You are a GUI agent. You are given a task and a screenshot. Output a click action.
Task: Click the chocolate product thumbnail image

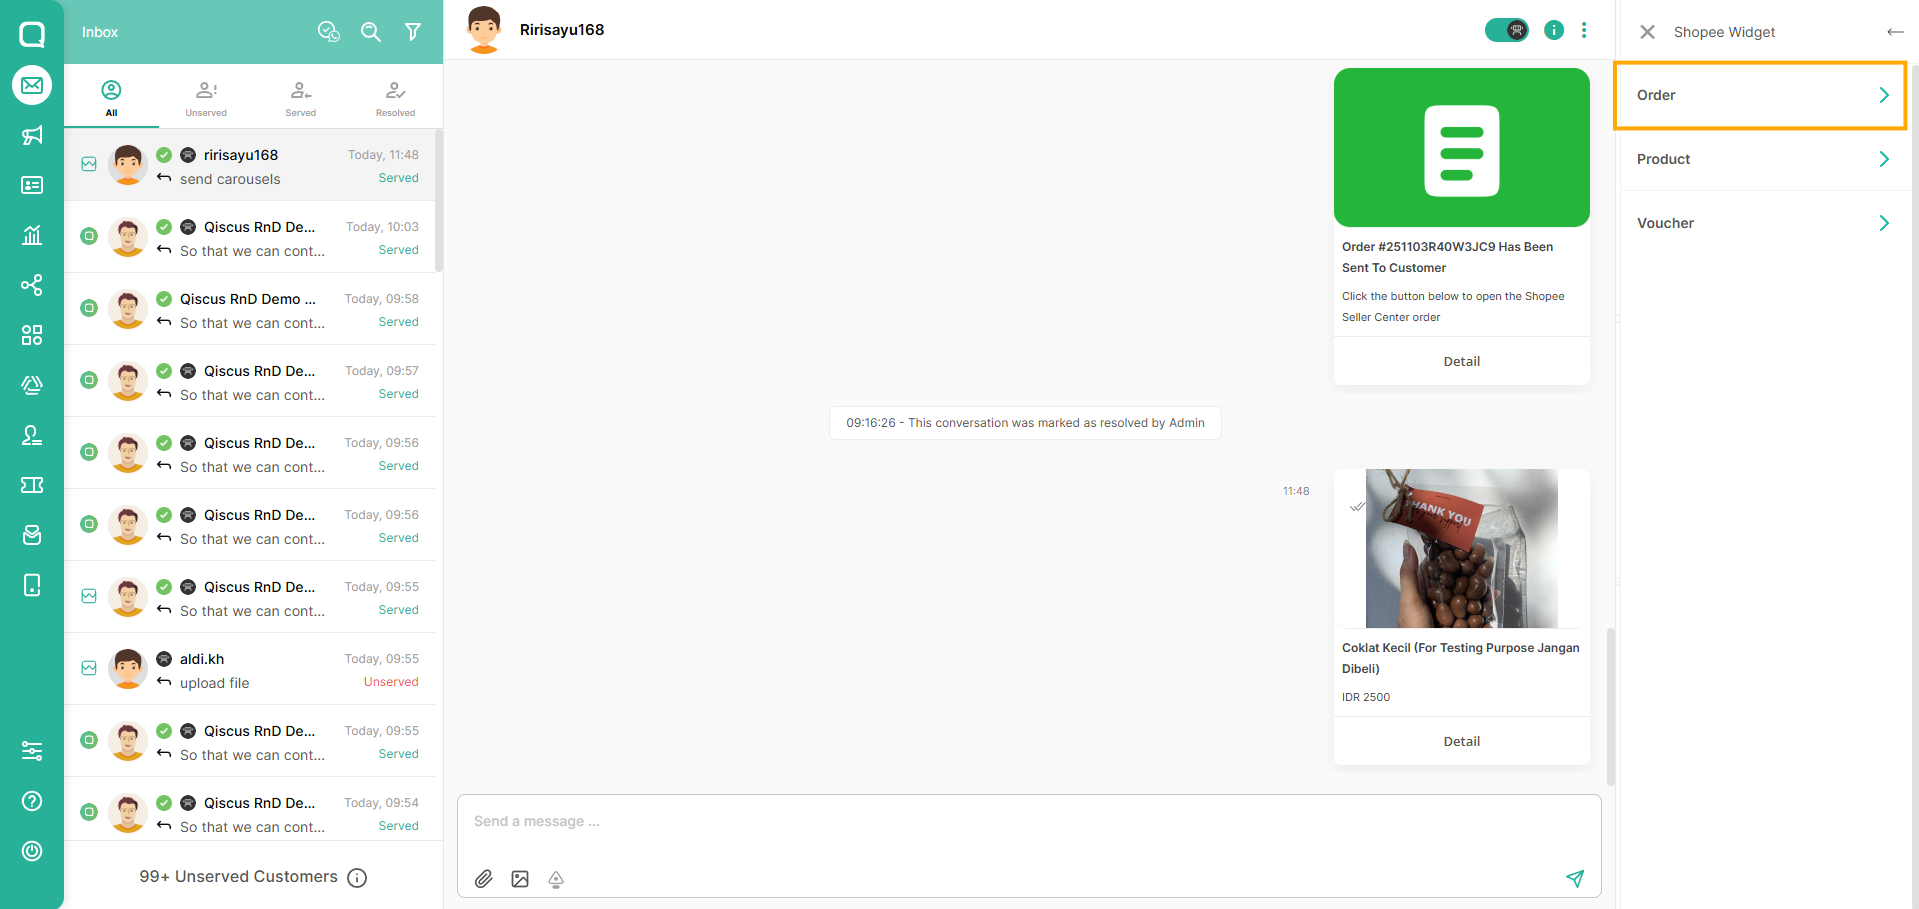[1462, 549]
